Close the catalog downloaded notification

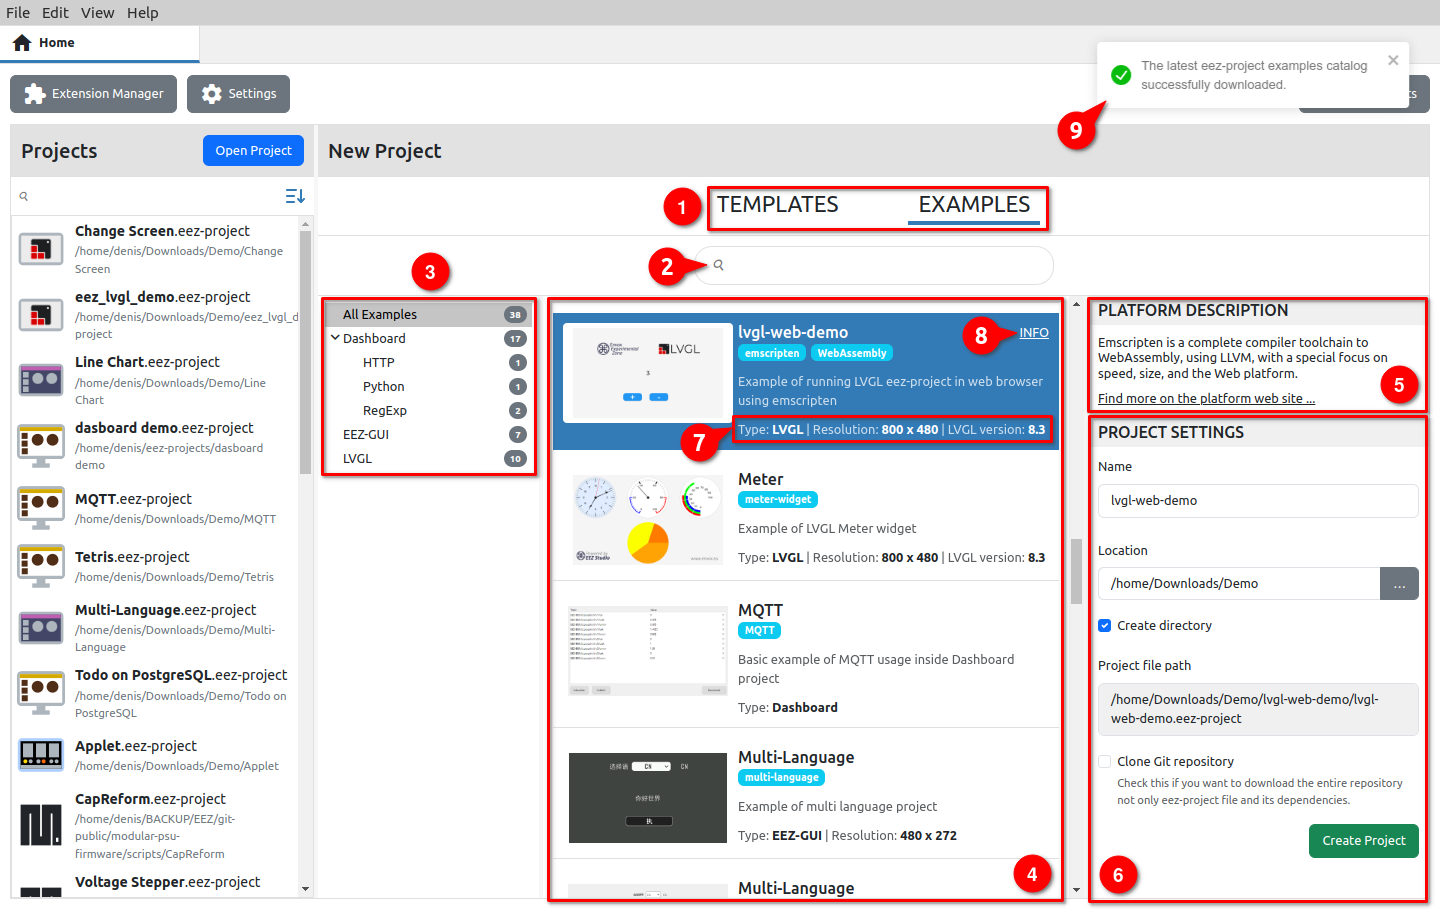coord(1393,60)
